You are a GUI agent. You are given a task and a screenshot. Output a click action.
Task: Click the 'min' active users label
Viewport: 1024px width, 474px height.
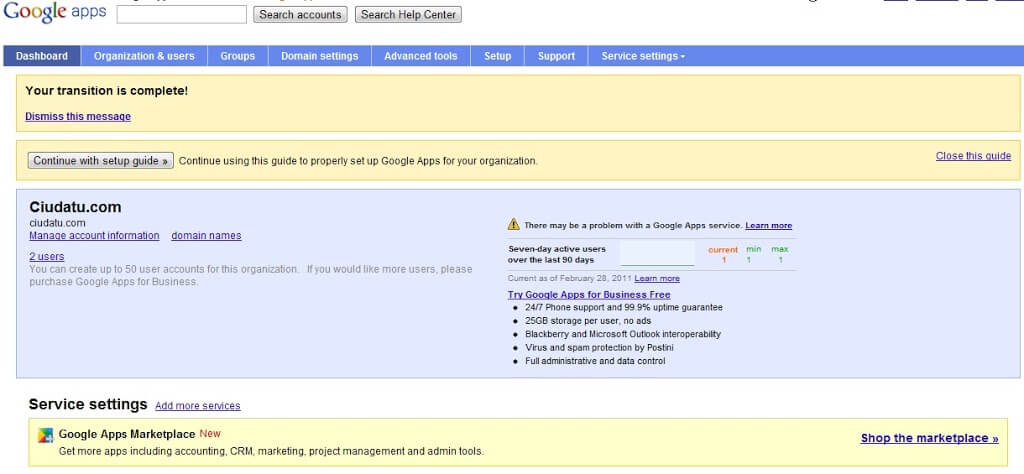[754, 249]
